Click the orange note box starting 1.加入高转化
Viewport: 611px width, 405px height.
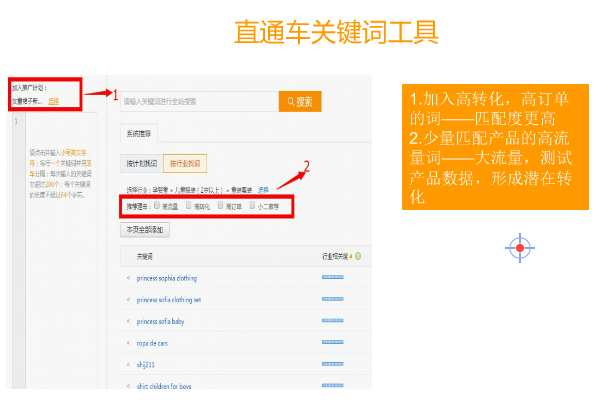click(495, 147)
